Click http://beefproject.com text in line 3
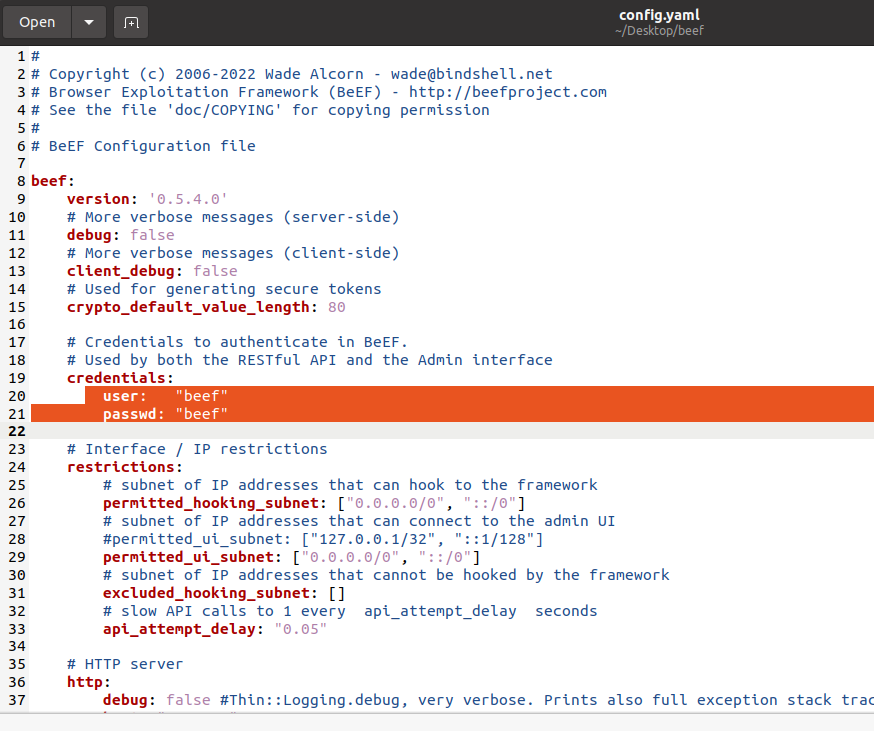The image size is (874, 731). coord(508,92)
